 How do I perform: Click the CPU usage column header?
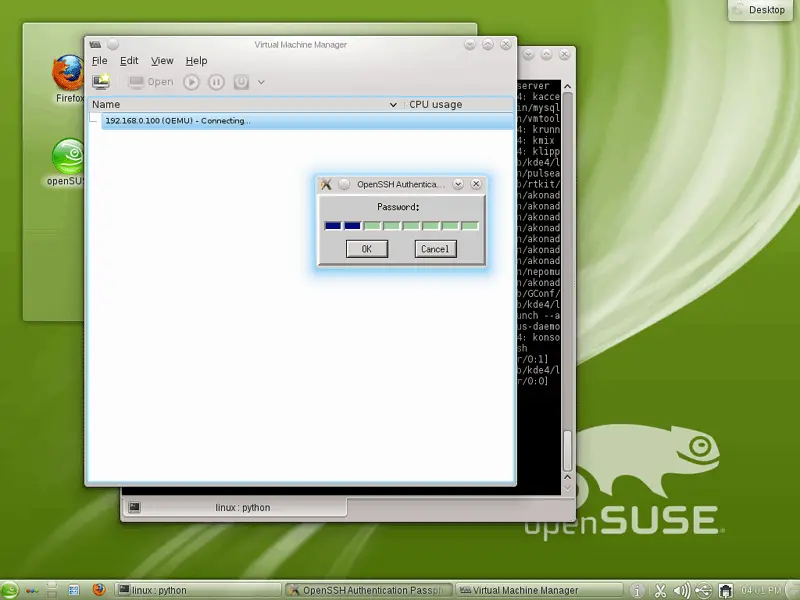pos(458,104)
